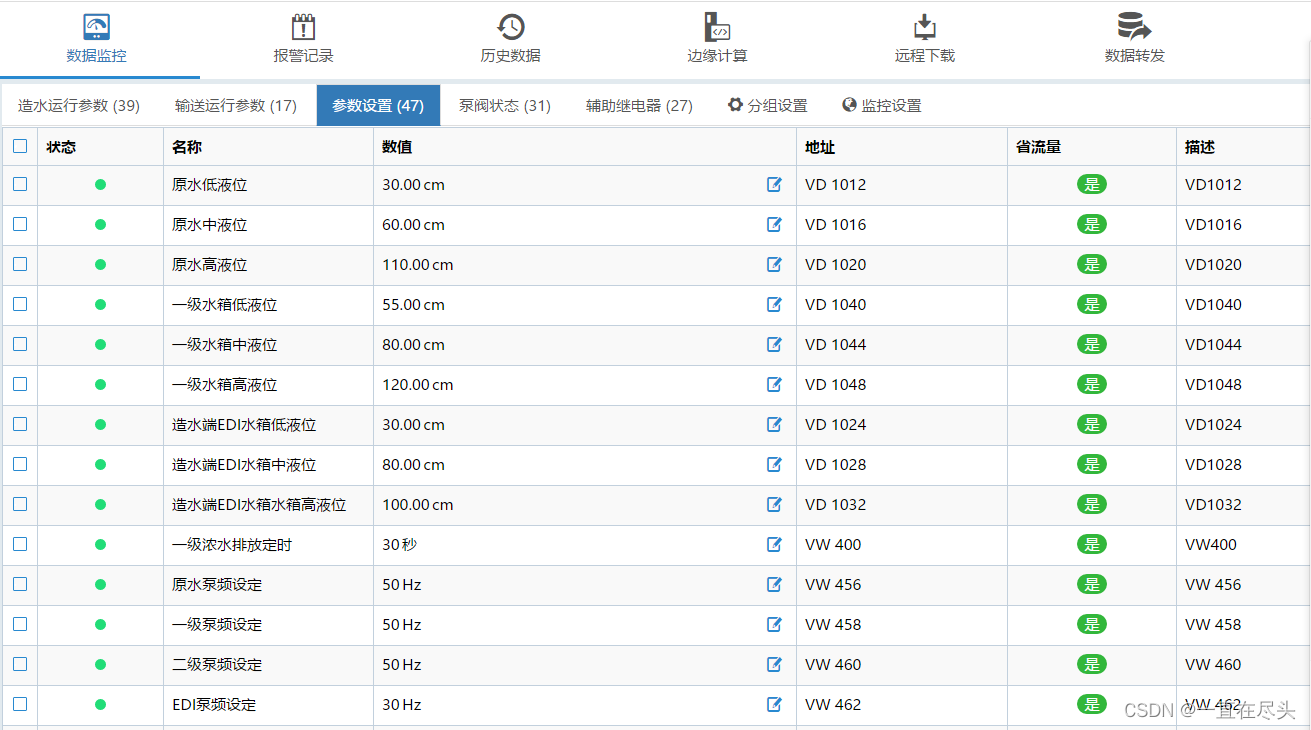Click 省流量 badge for 一级泵频设定
Screen dimensions: 1311x730
click(1092, 624)
